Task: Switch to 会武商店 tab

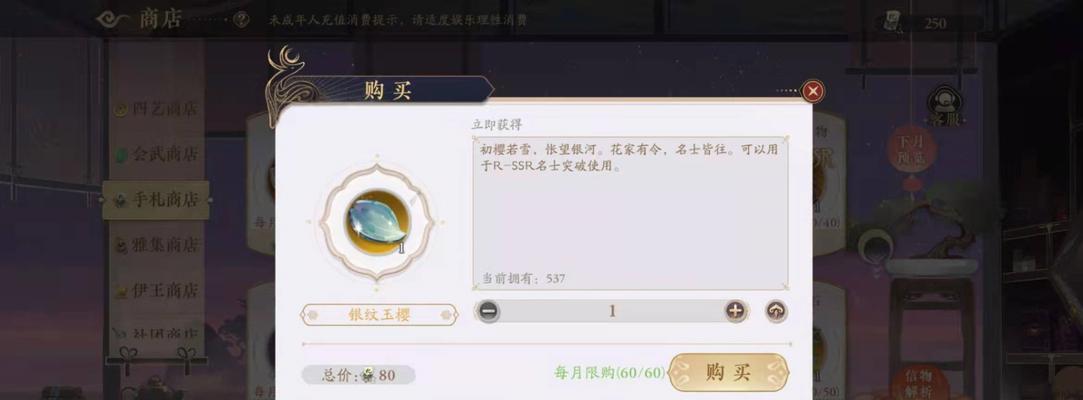Action: point(156,153)
